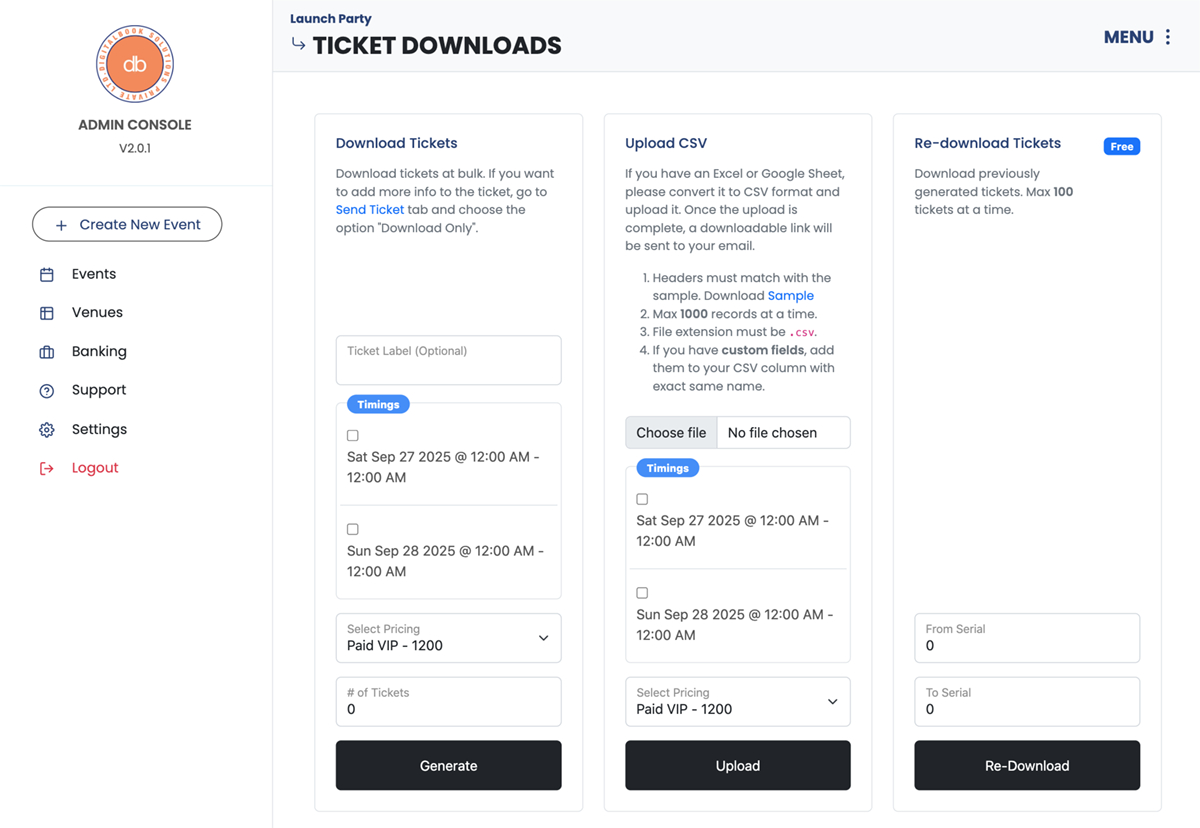1200x828 pixels.
Task: Click the Settings gear icon
Action: point(47,430)
